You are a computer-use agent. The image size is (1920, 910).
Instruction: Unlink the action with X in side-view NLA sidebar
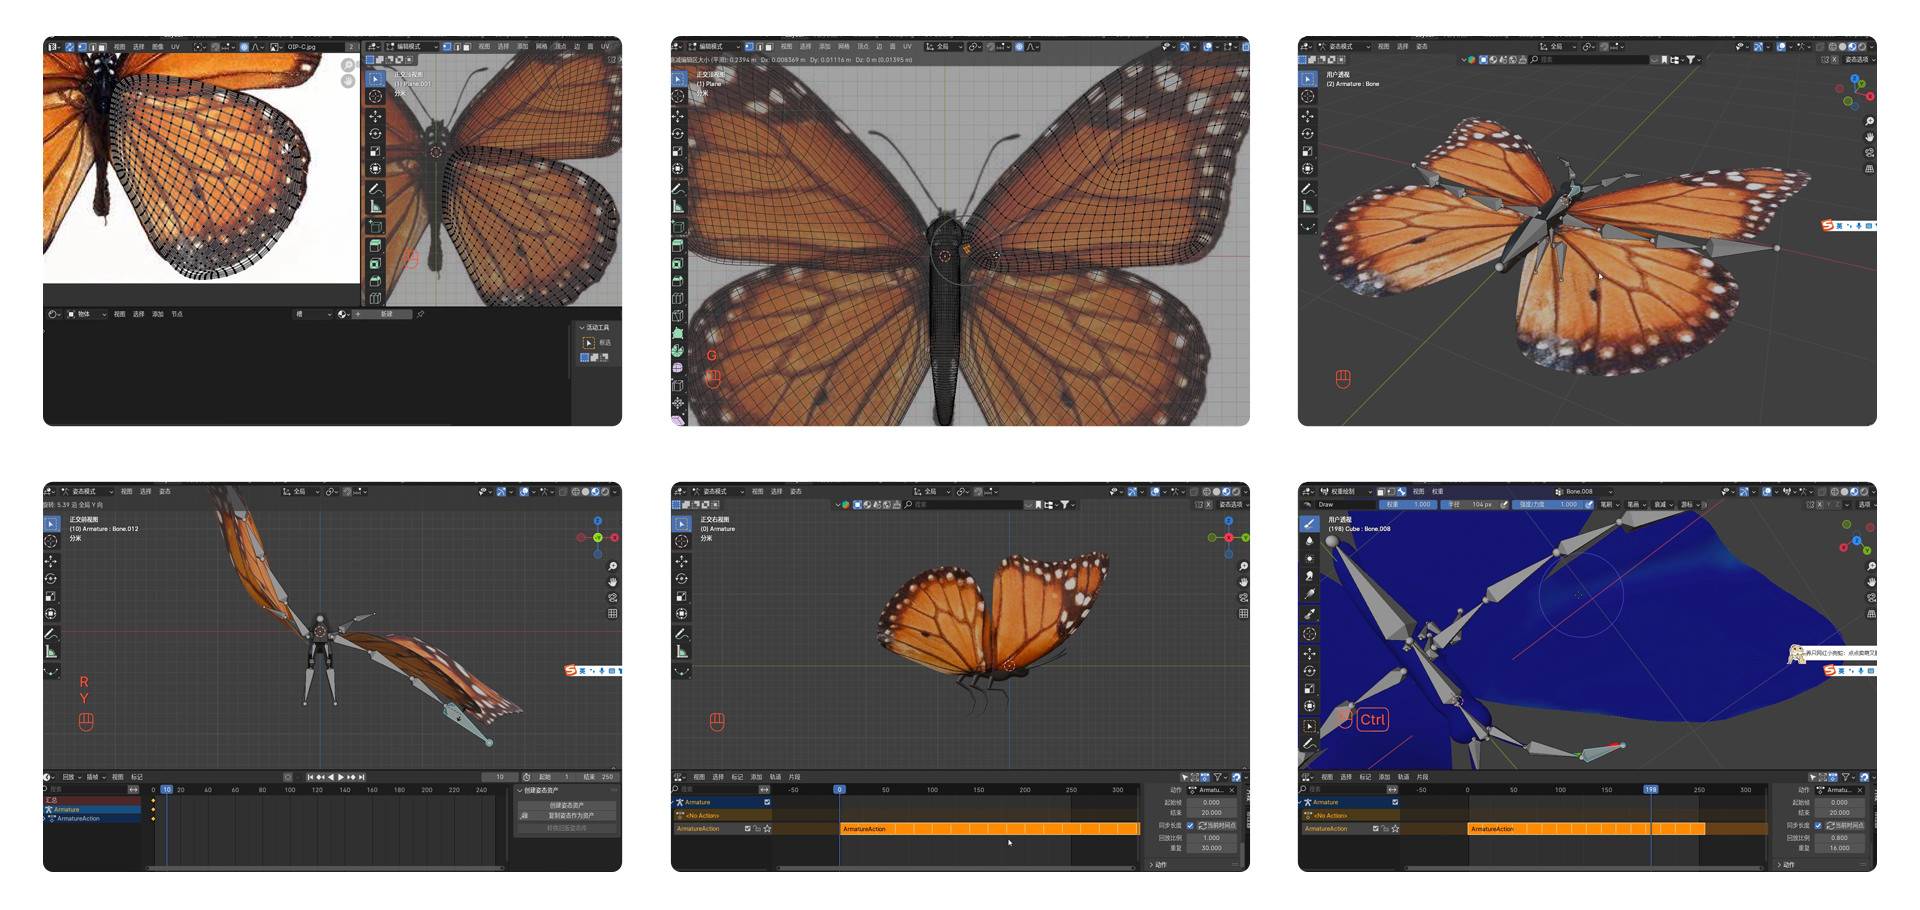click(1232, 790)
